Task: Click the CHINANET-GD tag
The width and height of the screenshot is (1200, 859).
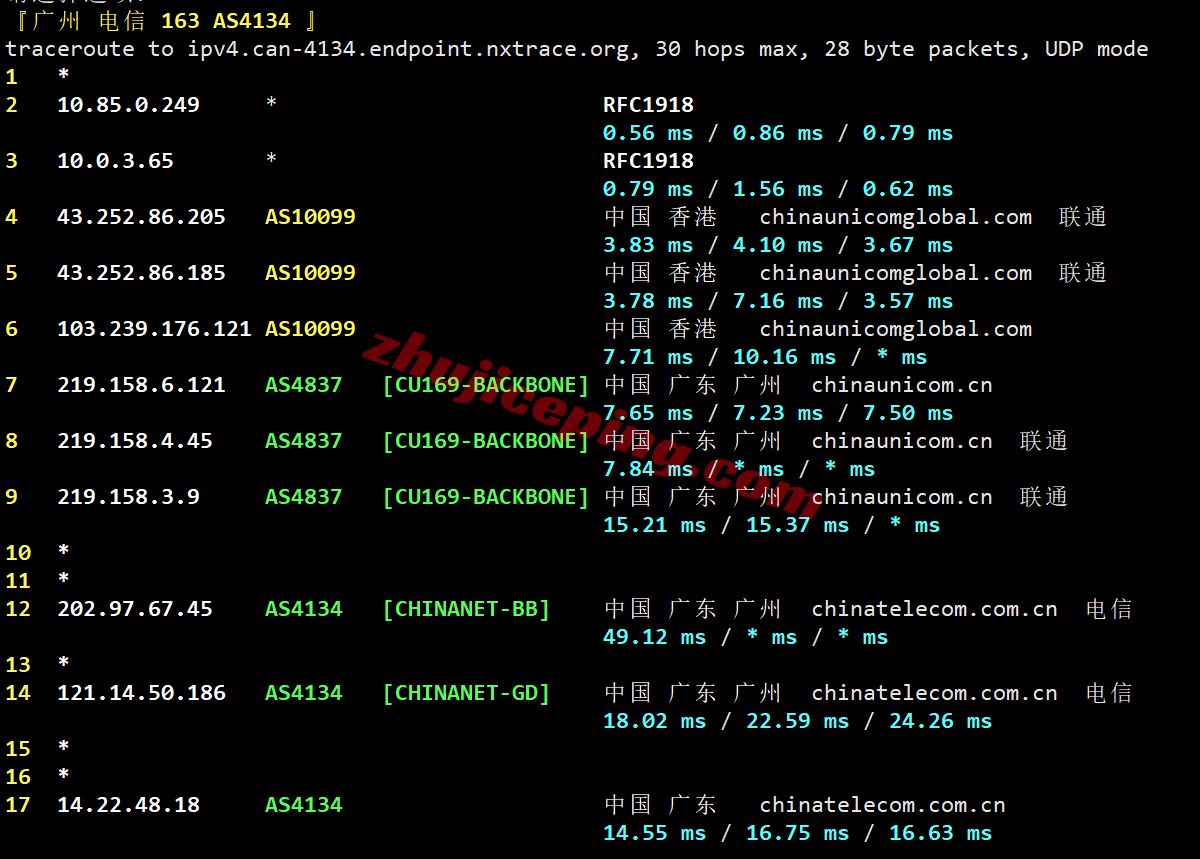Action: [x=466, y=693]
